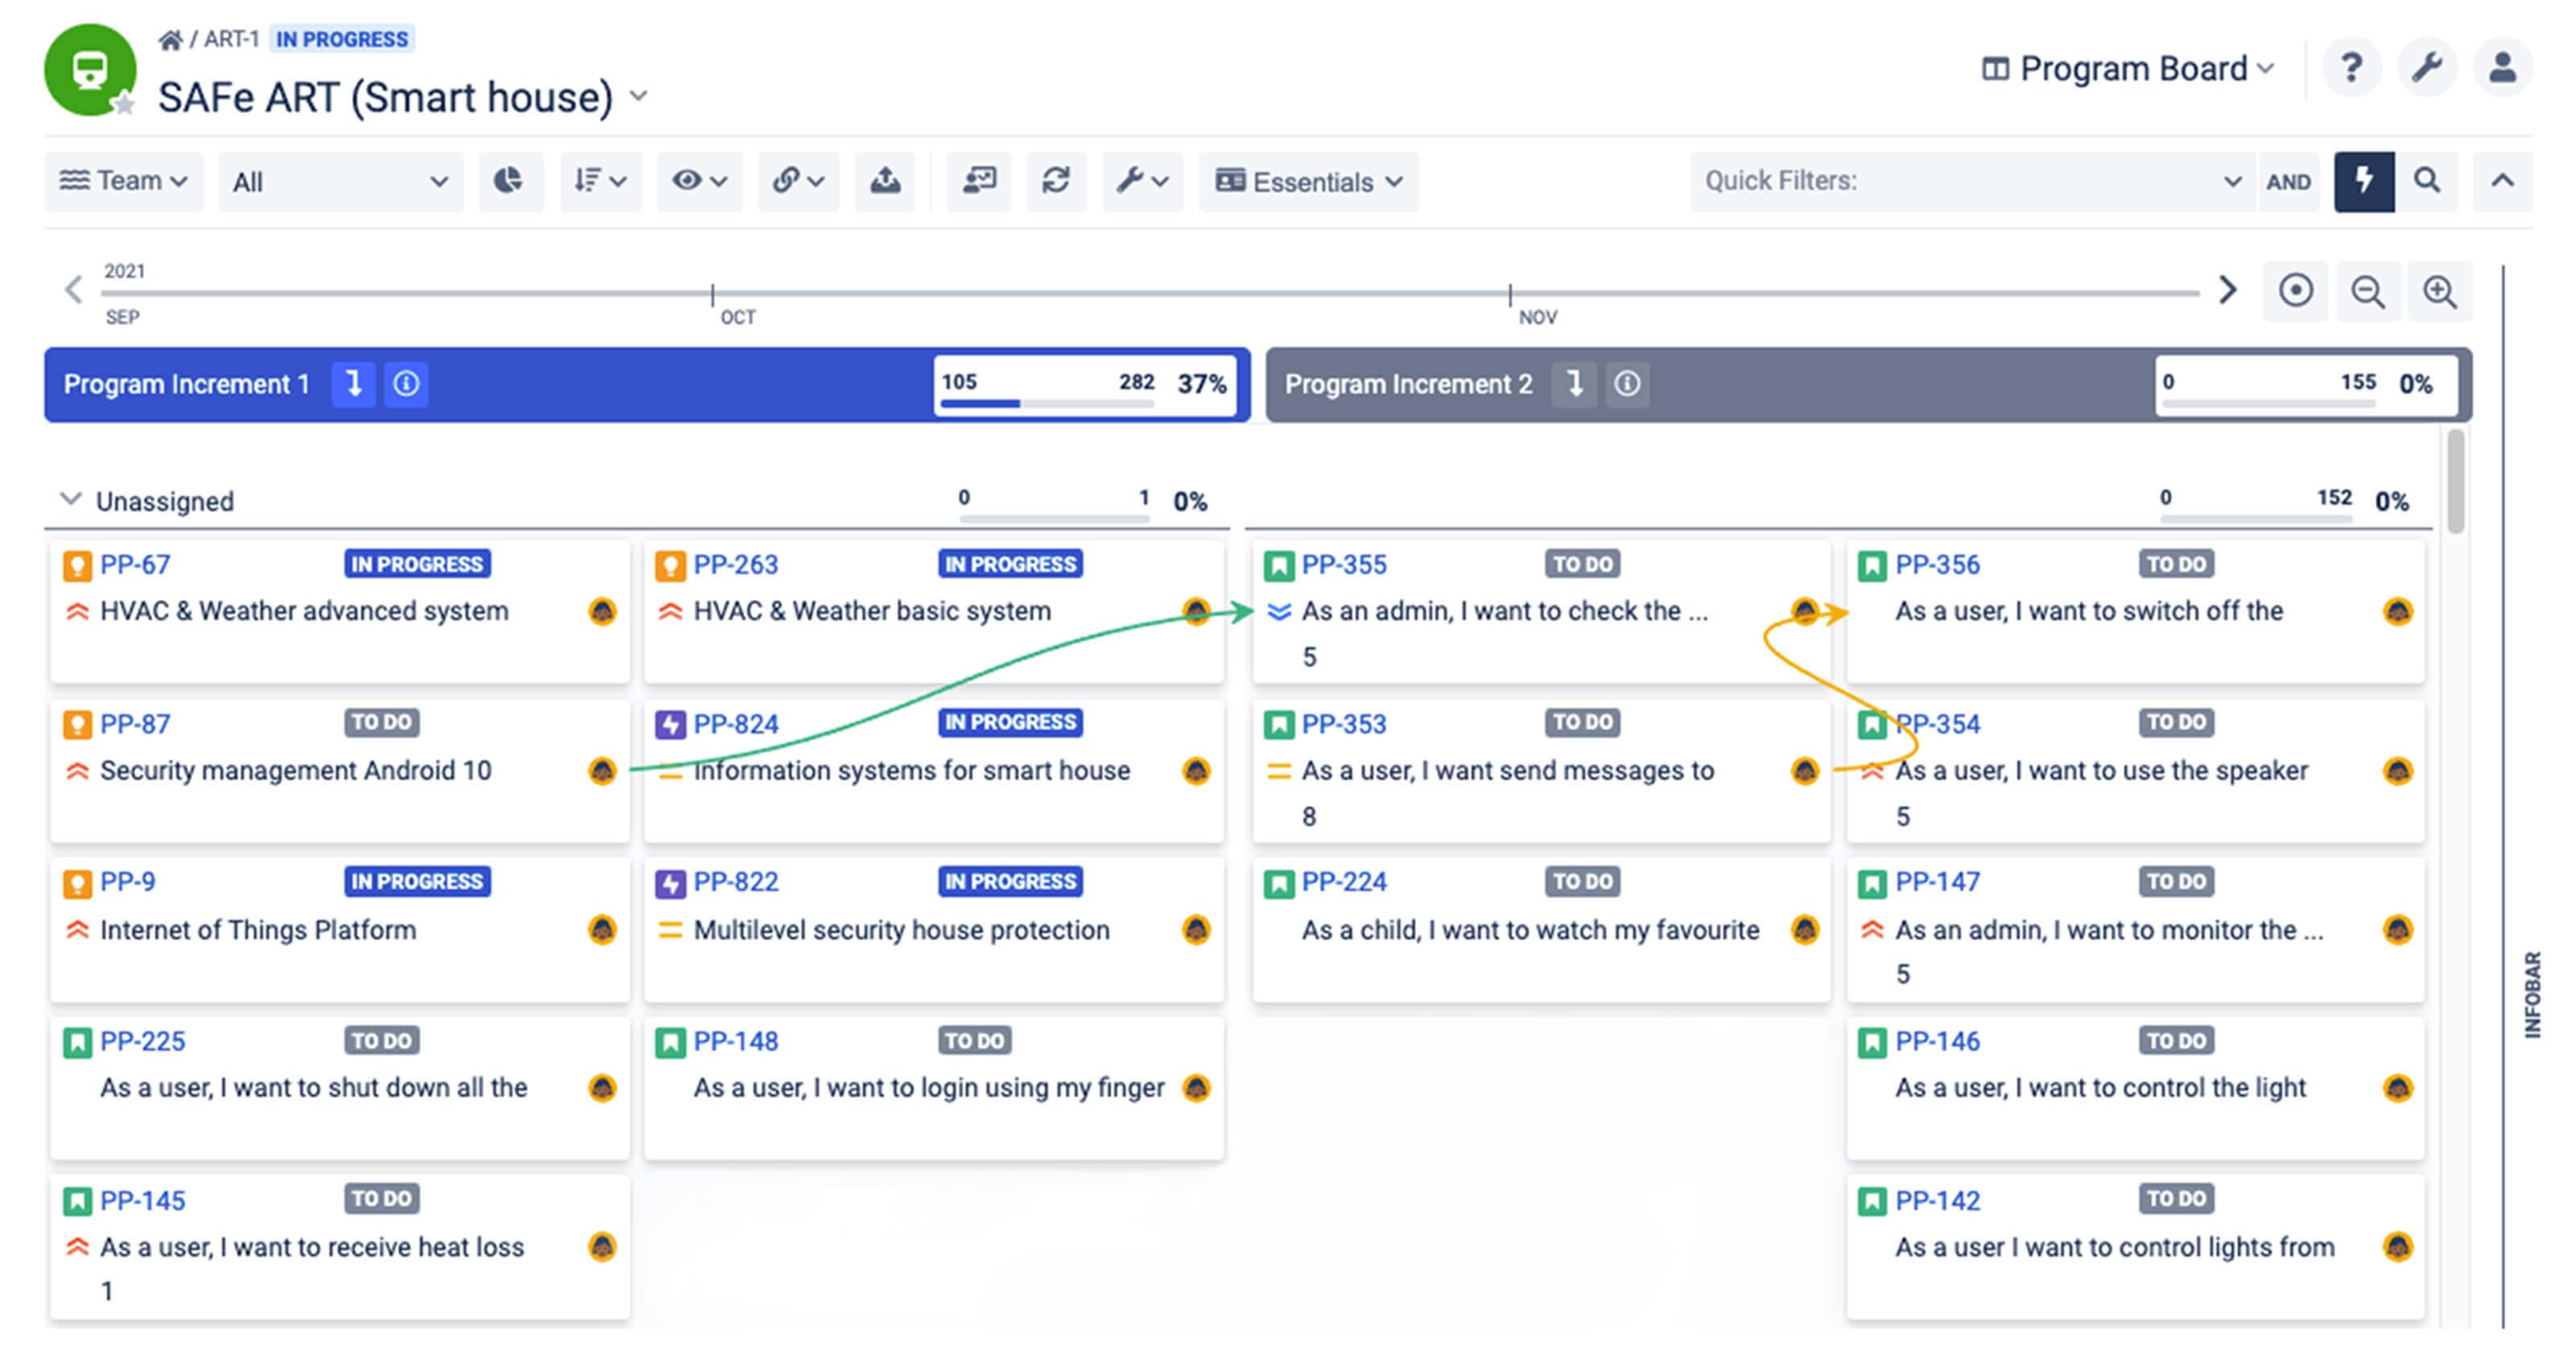Open the wrench settings icon at top right
Image resolution: width=2576 pixels, height=1348 pixels.
2427,68
